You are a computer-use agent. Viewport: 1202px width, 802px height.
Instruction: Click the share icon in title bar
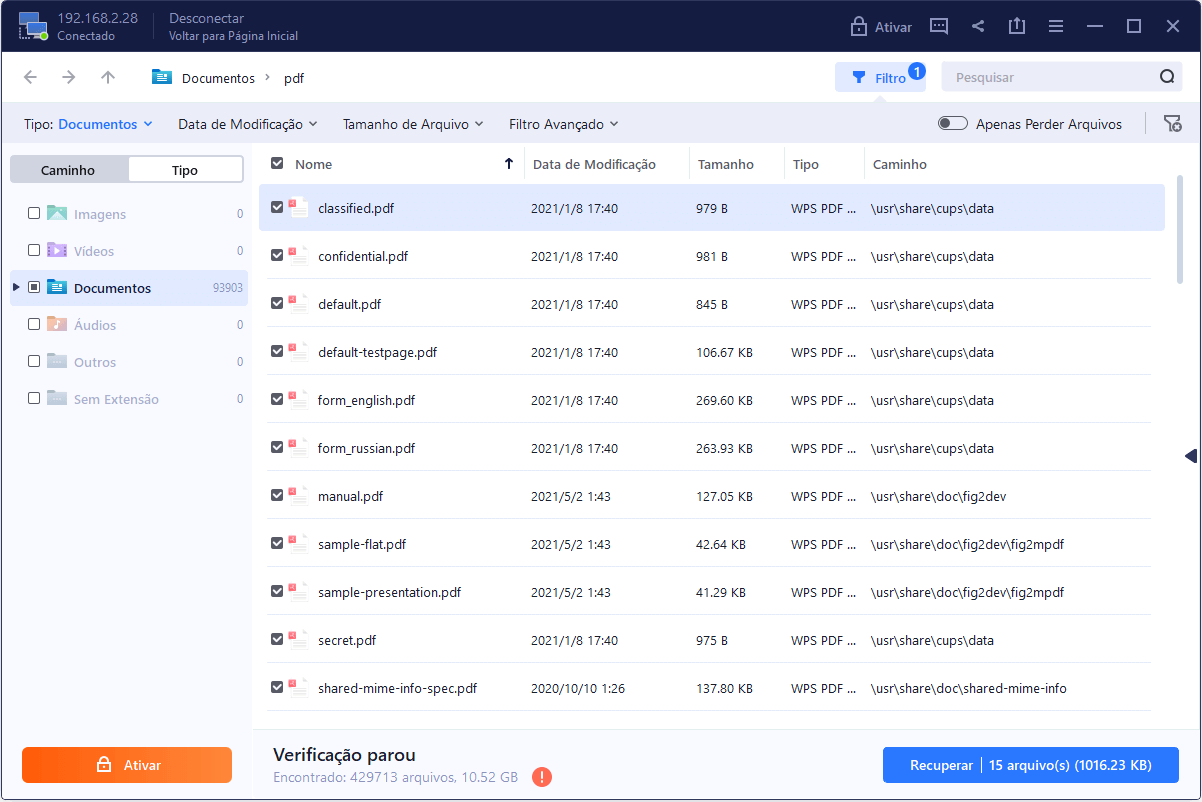978,27
